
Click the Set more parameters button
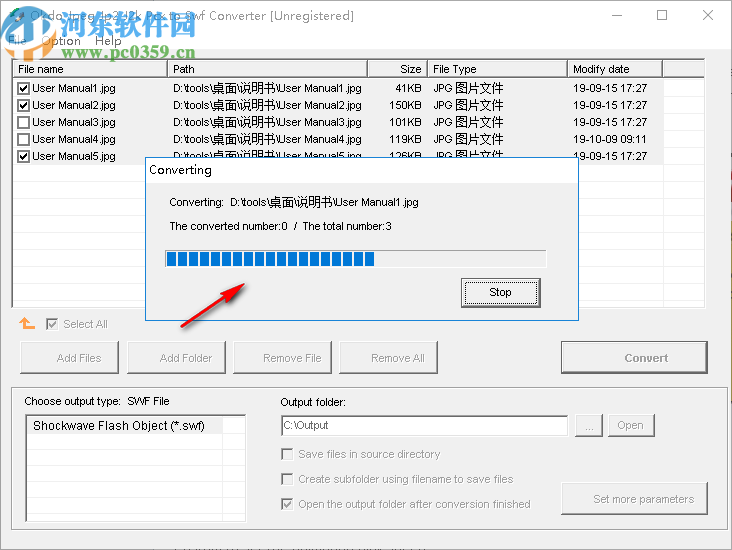pos(634,499)
